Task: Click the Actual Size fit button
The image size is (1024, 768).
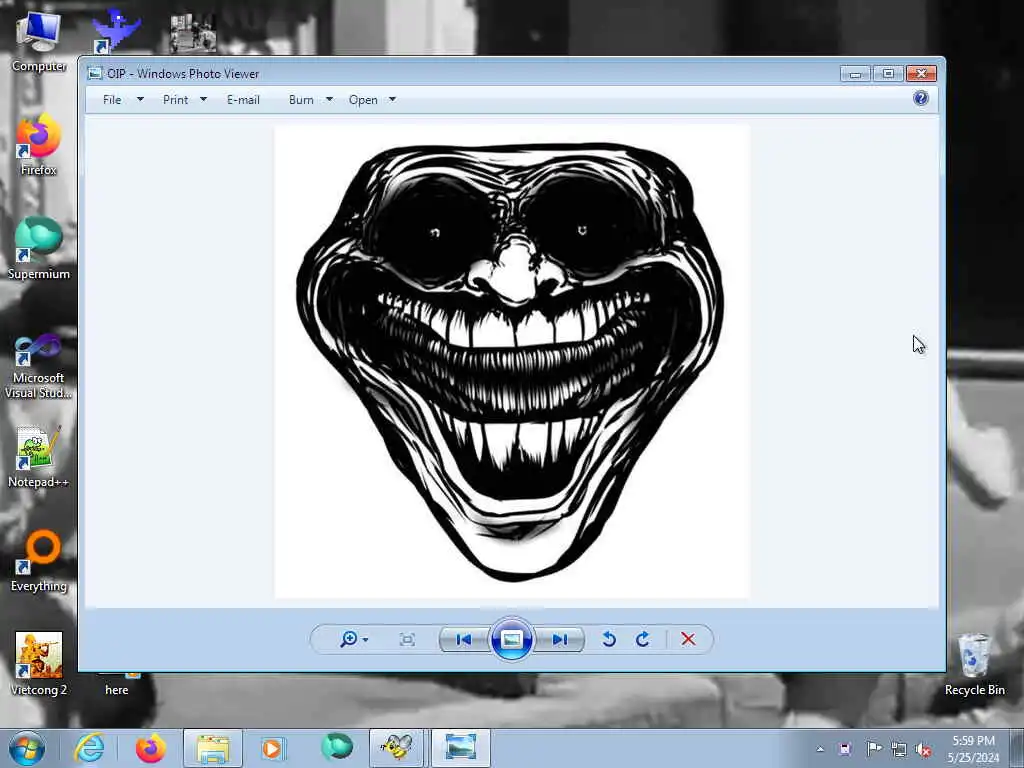Action: click(407, 639)
